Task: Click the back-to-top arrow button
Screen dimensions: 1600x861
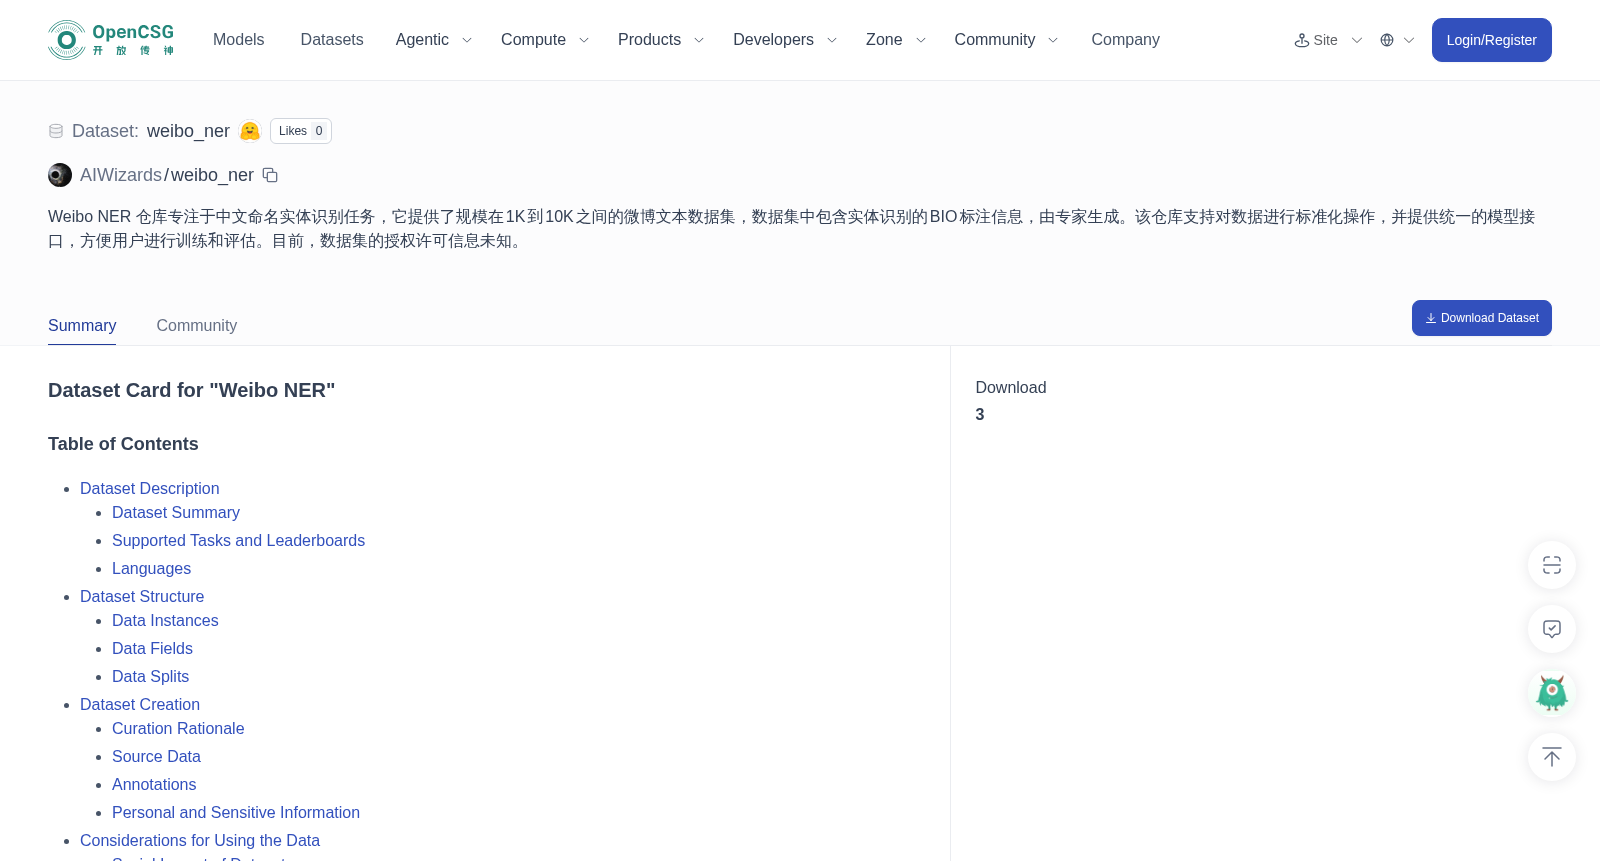Action: click(x=1552, y=757)
